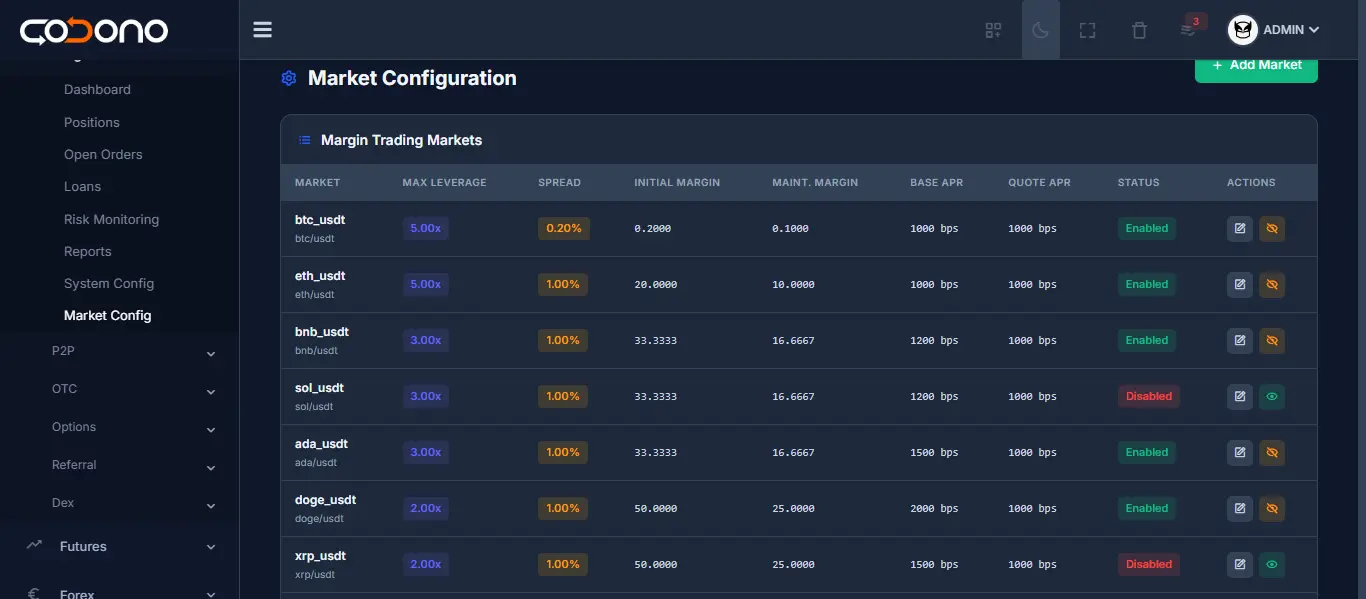Click the 0.20% spread badge for btc_usdt
1366x599 pixels.
pyautogui.click(x=563, y=228)
